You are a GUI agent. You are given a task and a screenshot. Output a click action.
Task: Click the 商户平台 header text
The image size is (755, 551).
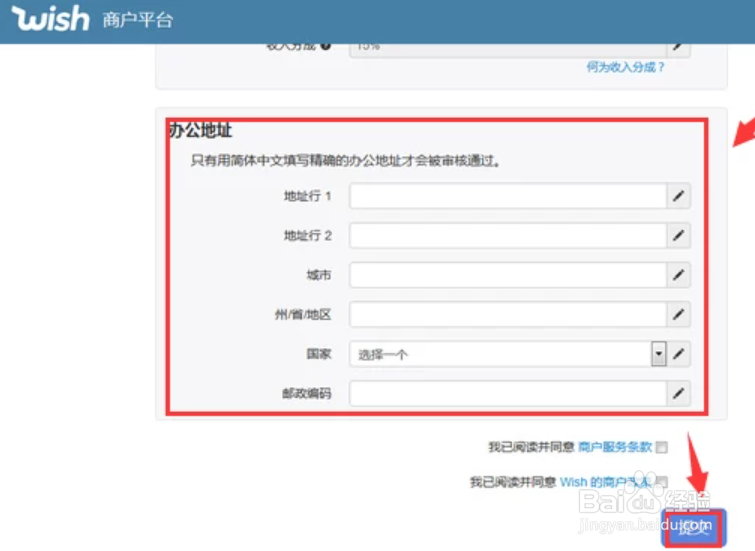point(137,20)
